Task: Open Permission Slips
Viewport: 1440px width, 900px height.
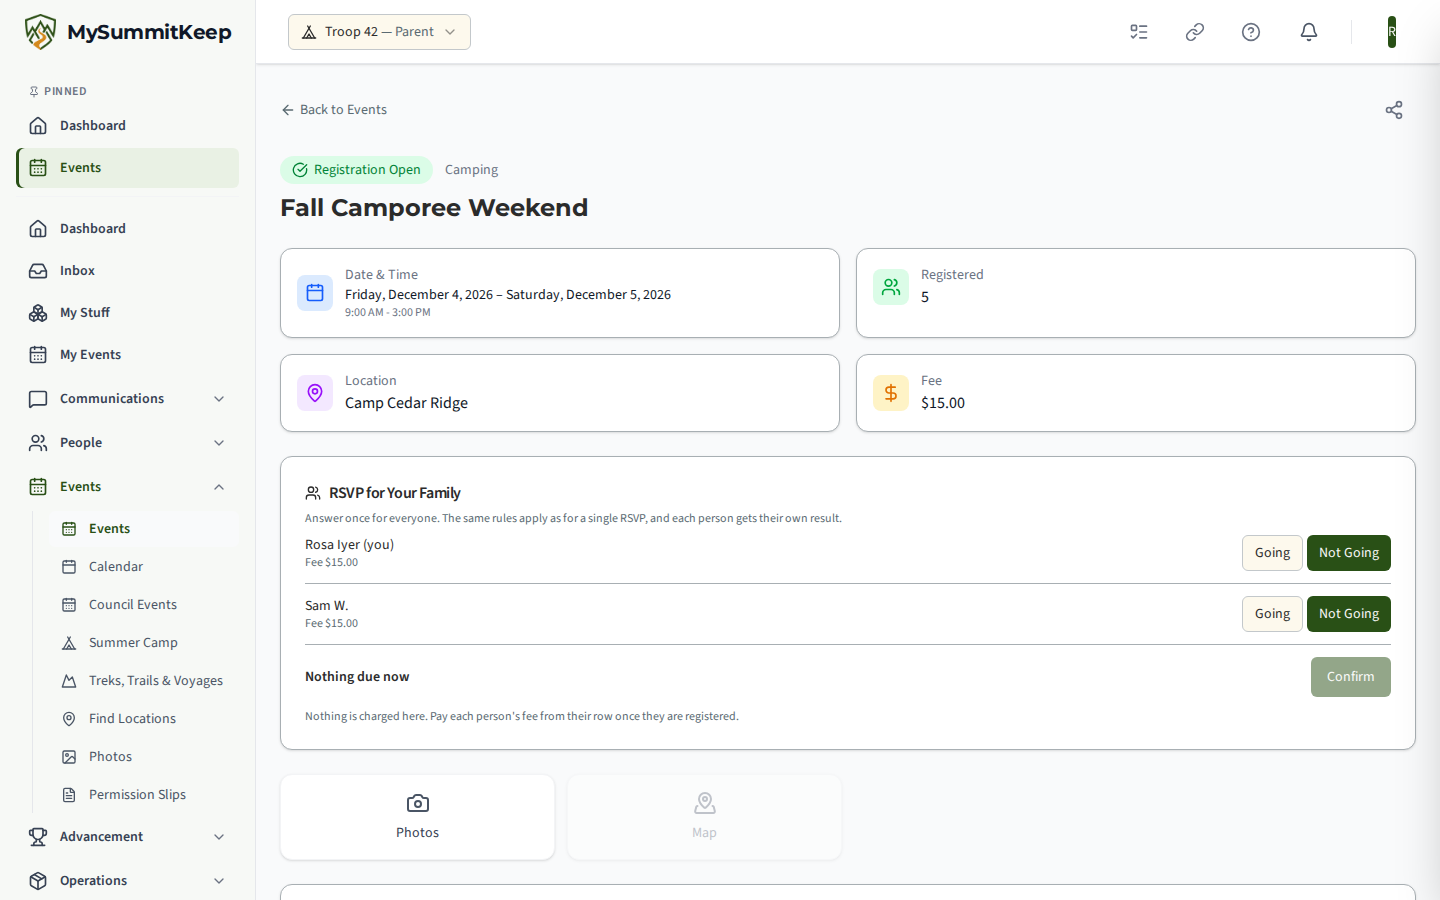Action: [144, 795]
